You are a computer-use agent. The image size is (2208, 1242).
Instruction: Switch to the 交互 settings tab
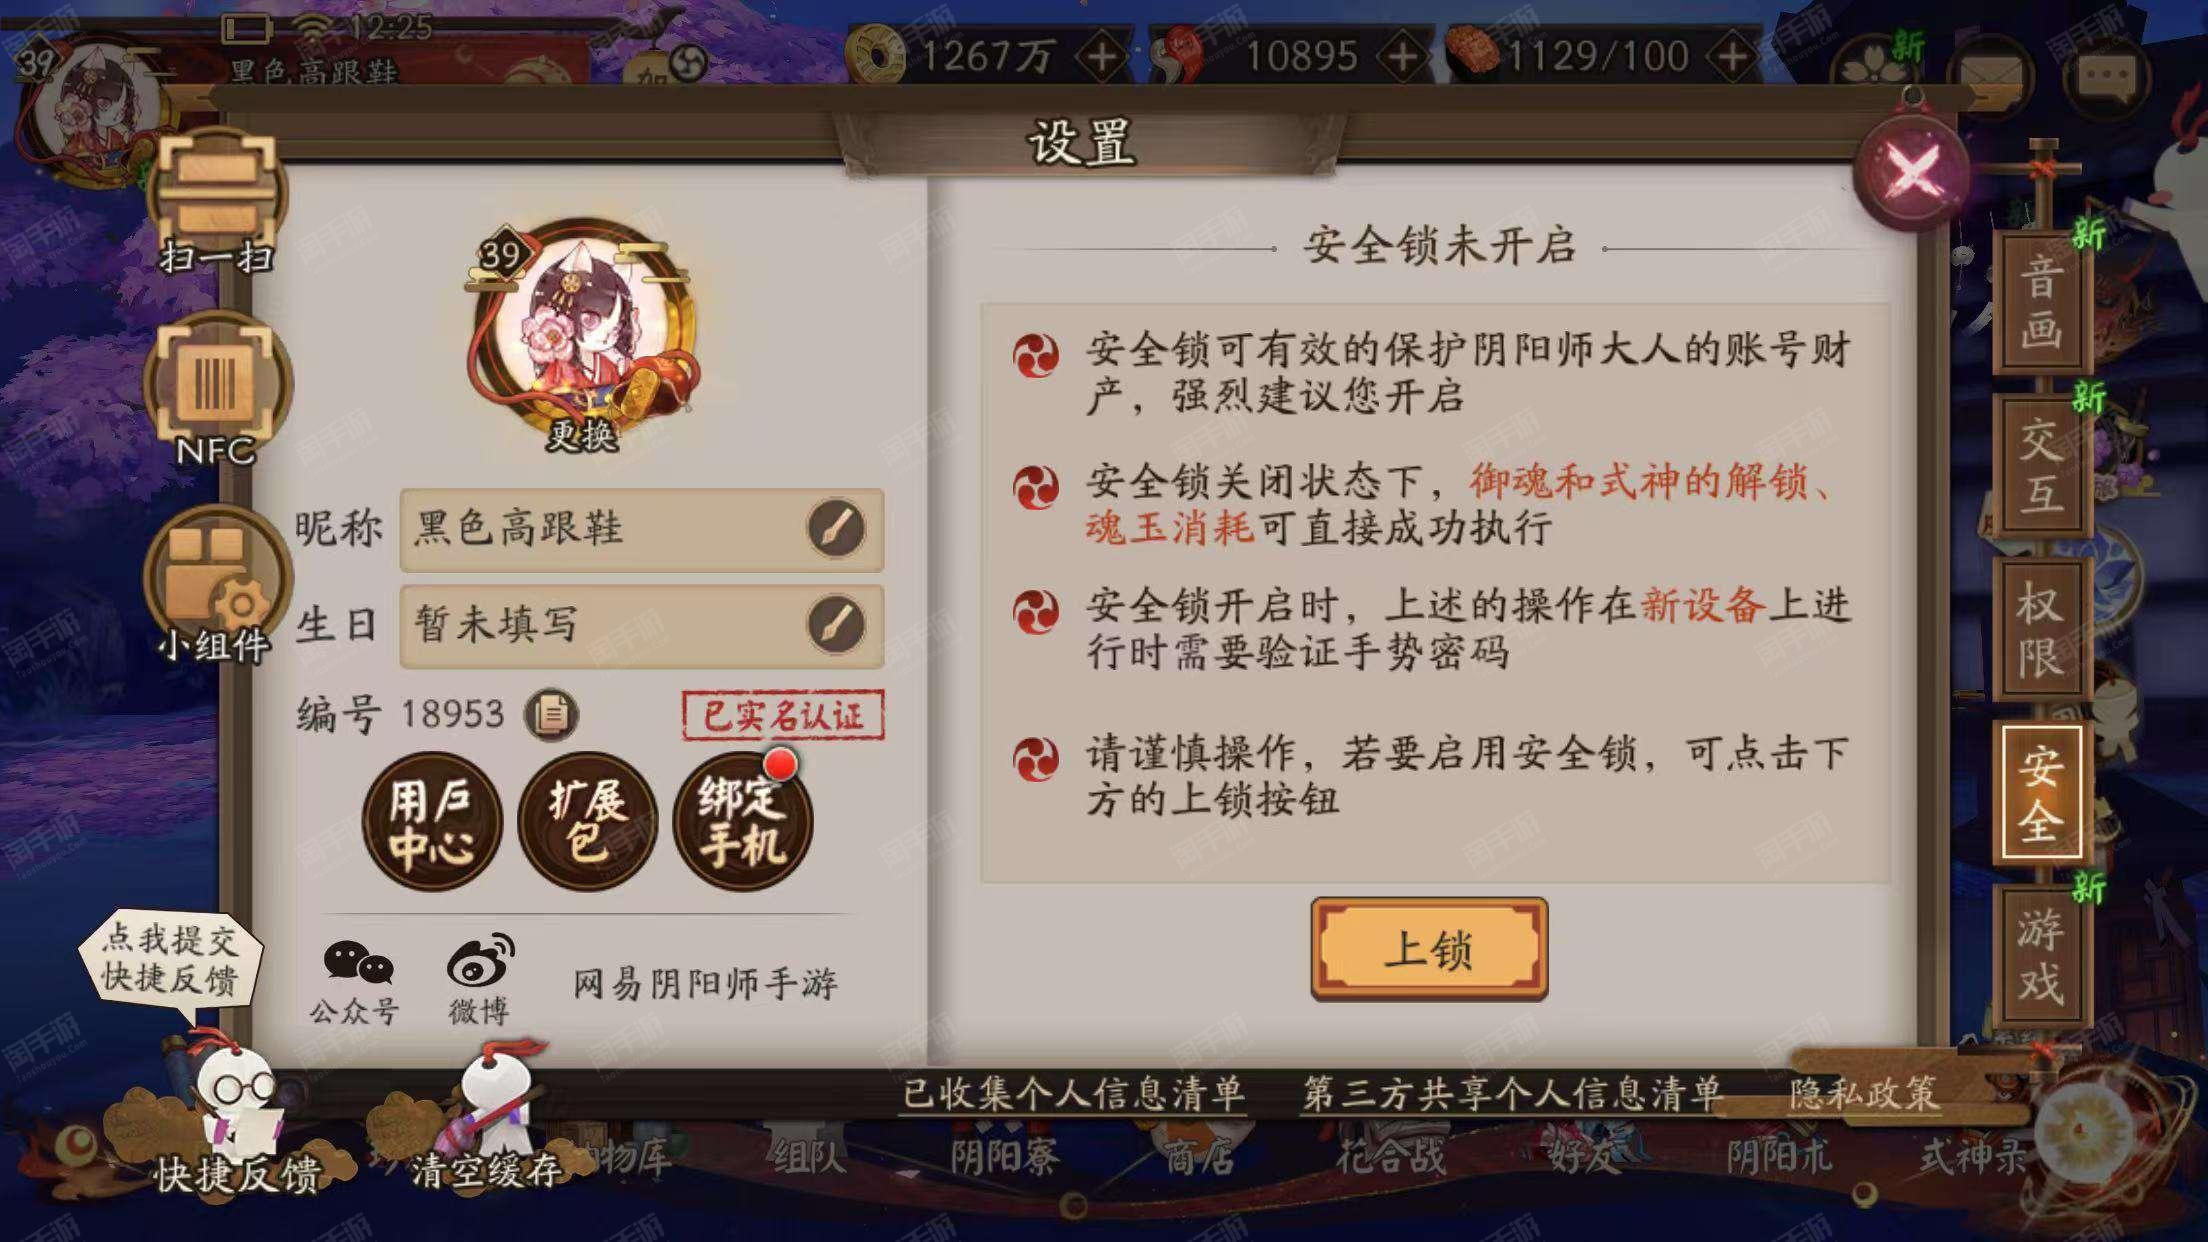pos(2042,466)
